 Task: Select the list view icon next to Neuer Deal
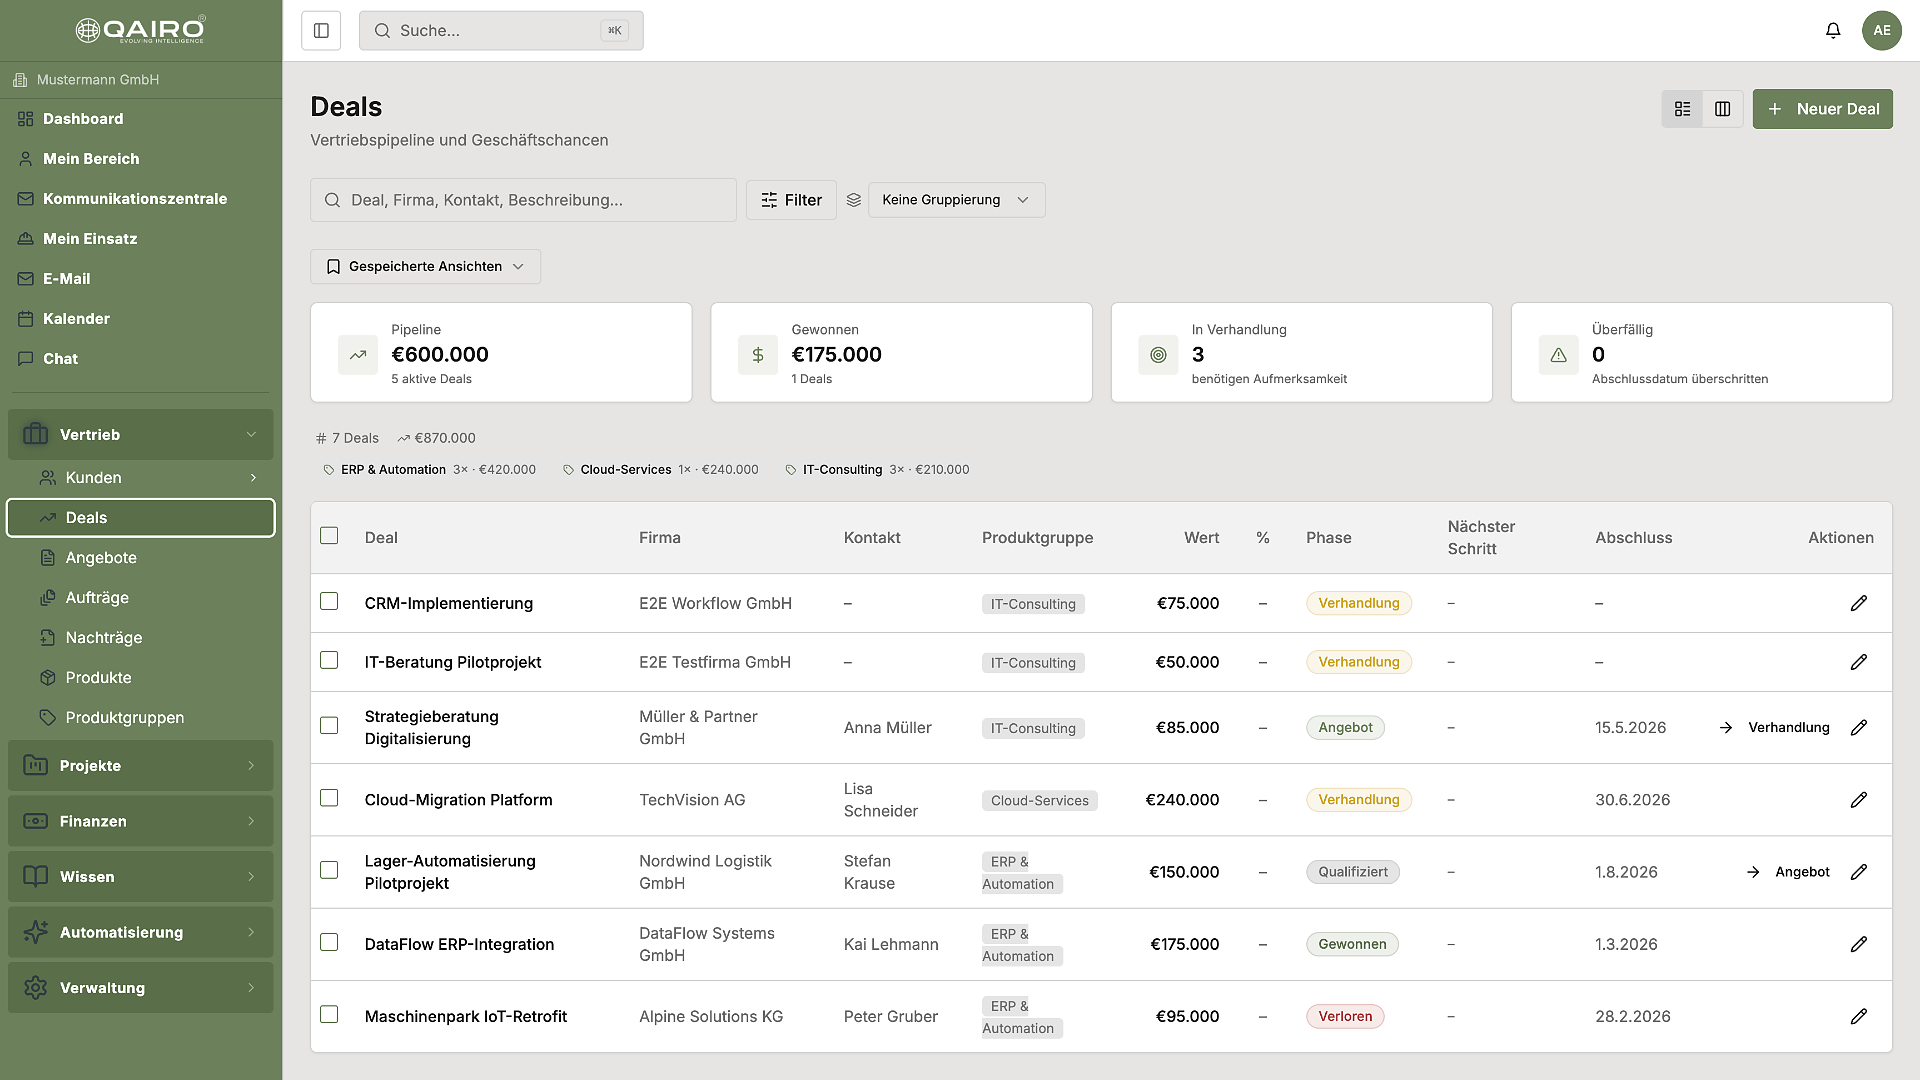pyautogui.click(x=1682, y=108)
